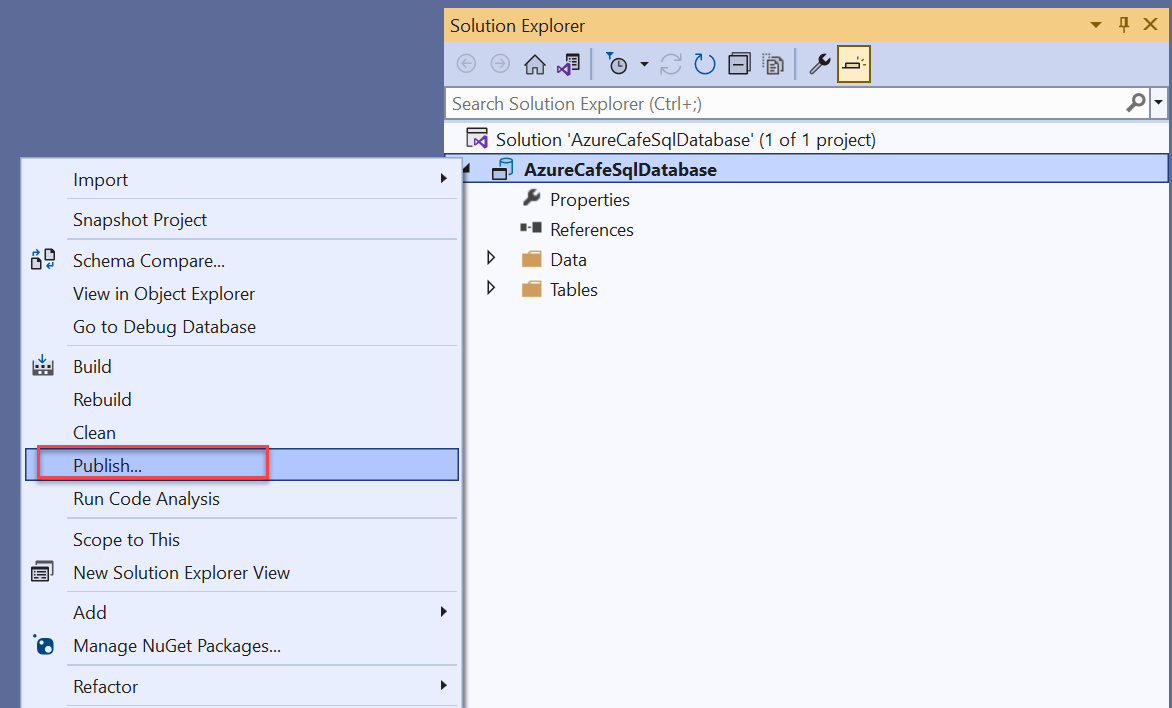Switch between solutions and folder views icon
This screenshot has height=708, width=1172.
569,64
